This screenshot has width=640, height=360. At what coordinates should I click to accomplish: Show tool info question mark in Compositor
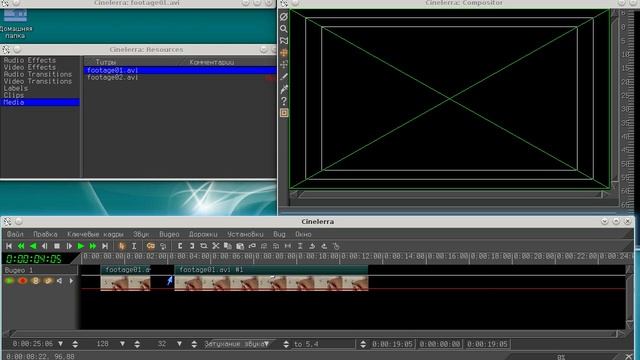(284, 101)
